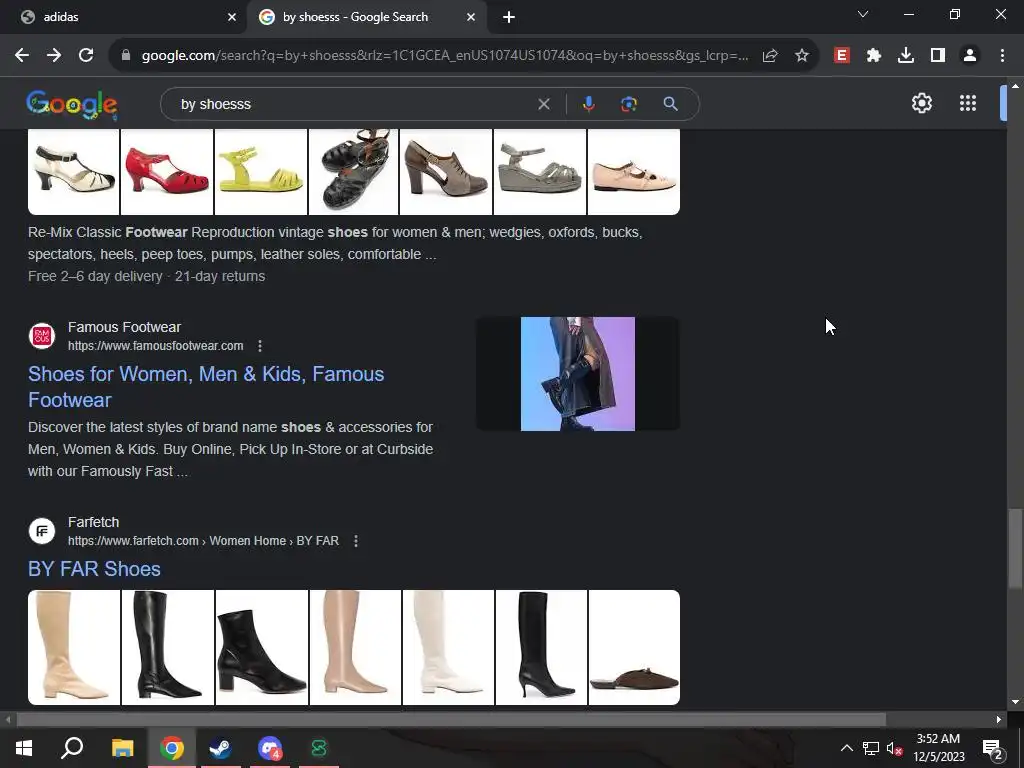Toggle the Chrome side panel

[938, 56]
